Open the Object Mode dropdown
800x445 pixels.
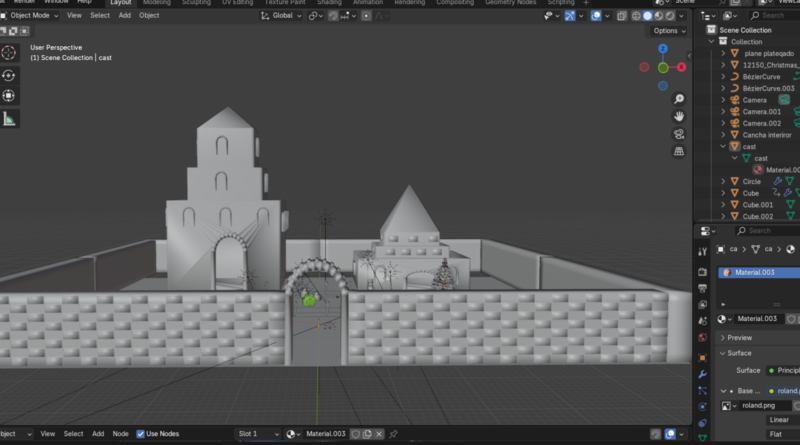tap(30, 16)
